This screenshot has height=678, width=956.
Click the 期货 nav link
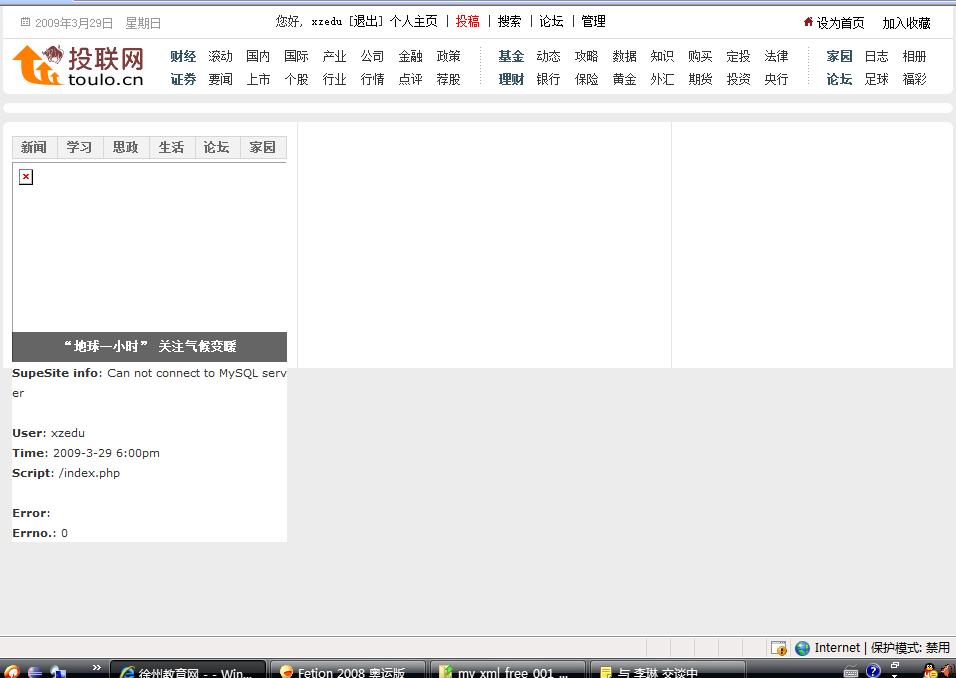click(701, 79)
